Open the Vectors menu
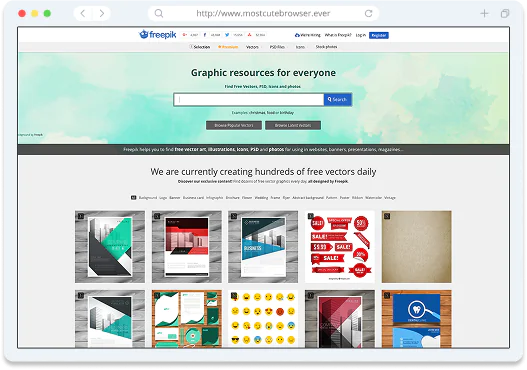Screen dimensions: 527x370 coord(252,47)
